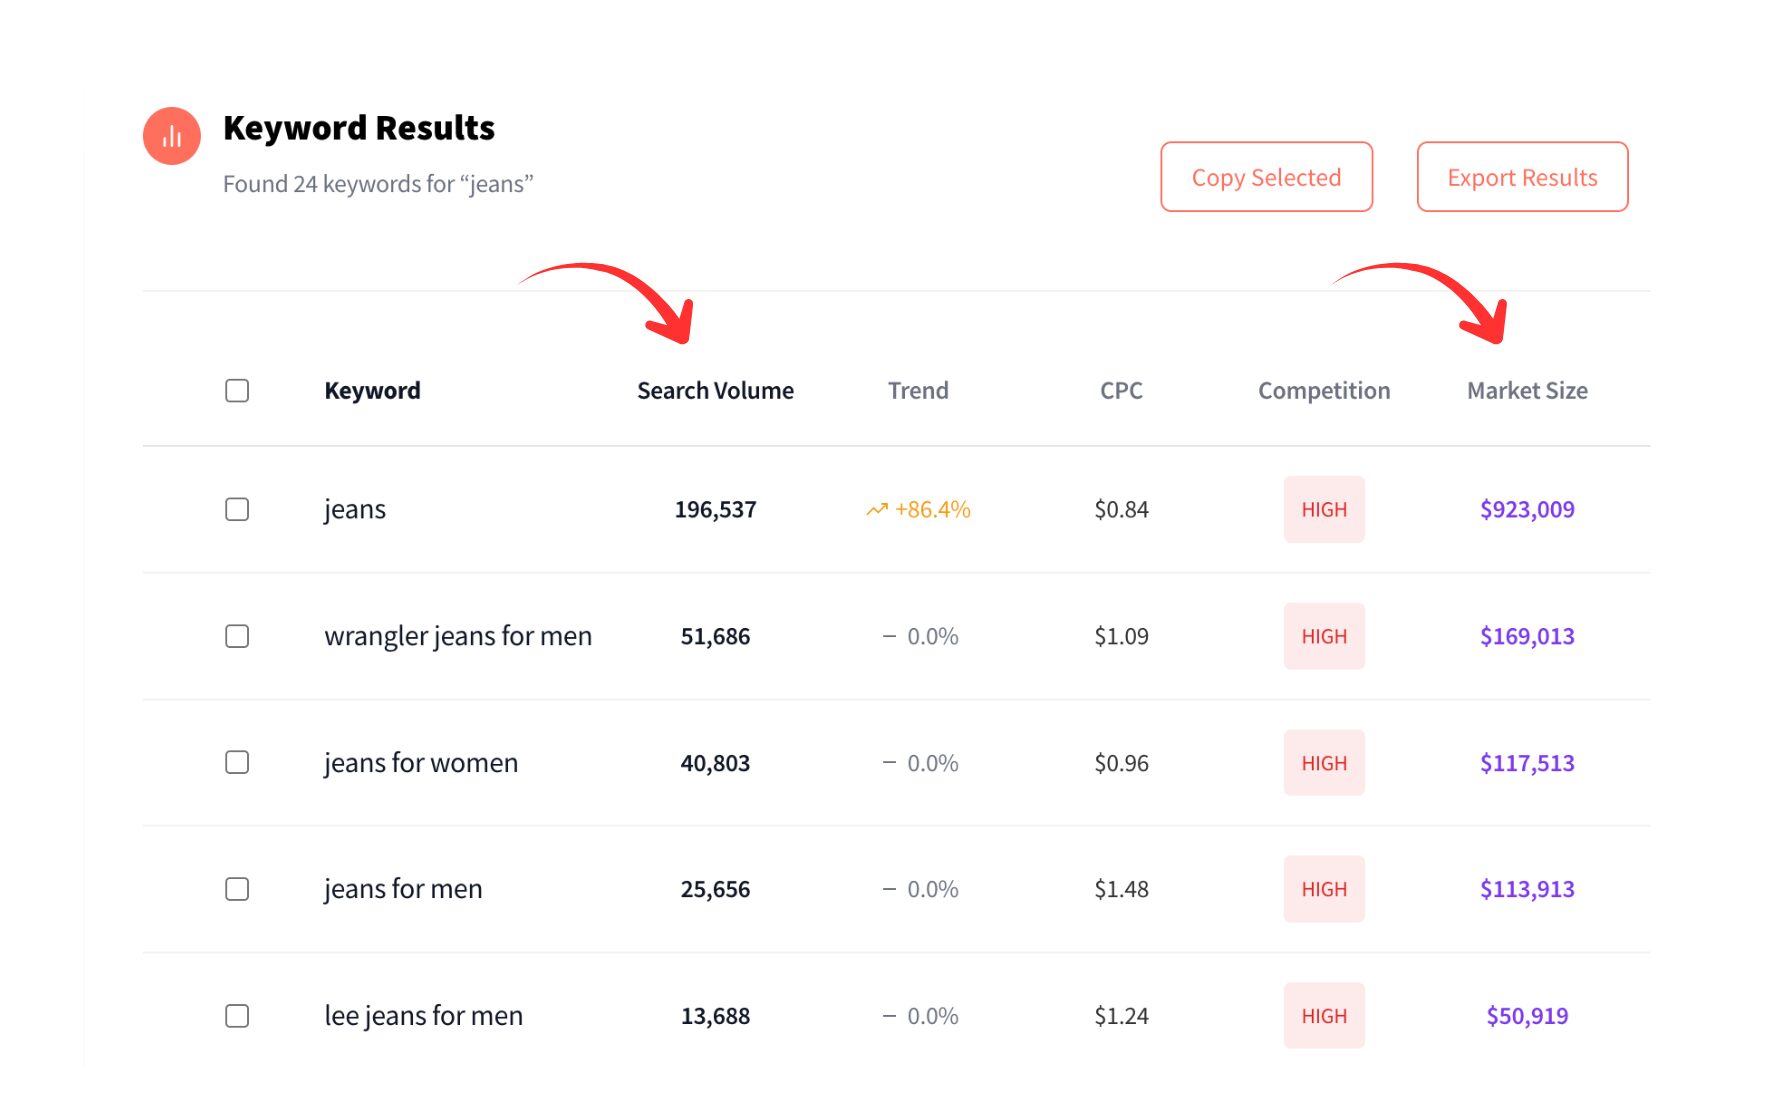Sort by Competition column header

[1324, 391]
